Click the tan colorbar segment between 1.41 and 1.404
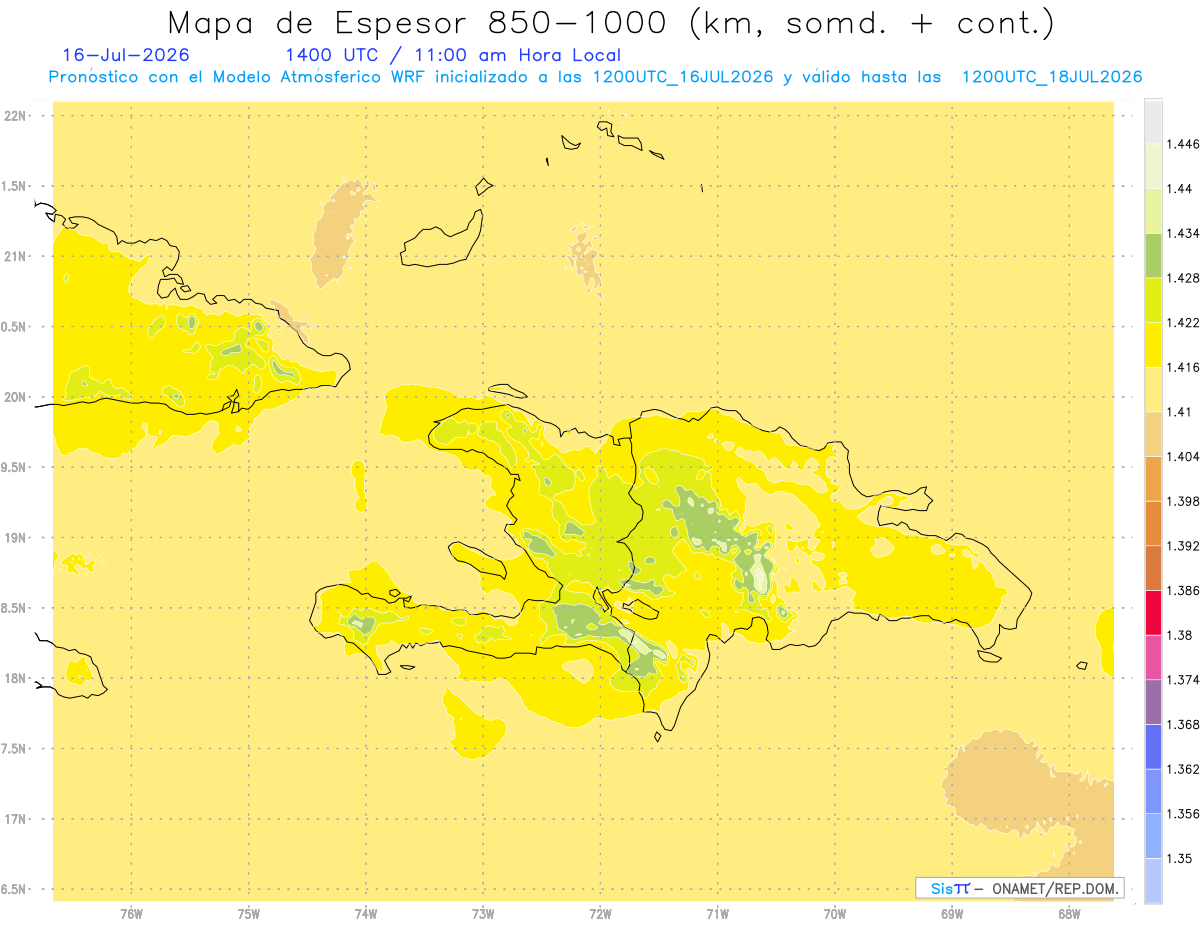 pos(1153,434)
